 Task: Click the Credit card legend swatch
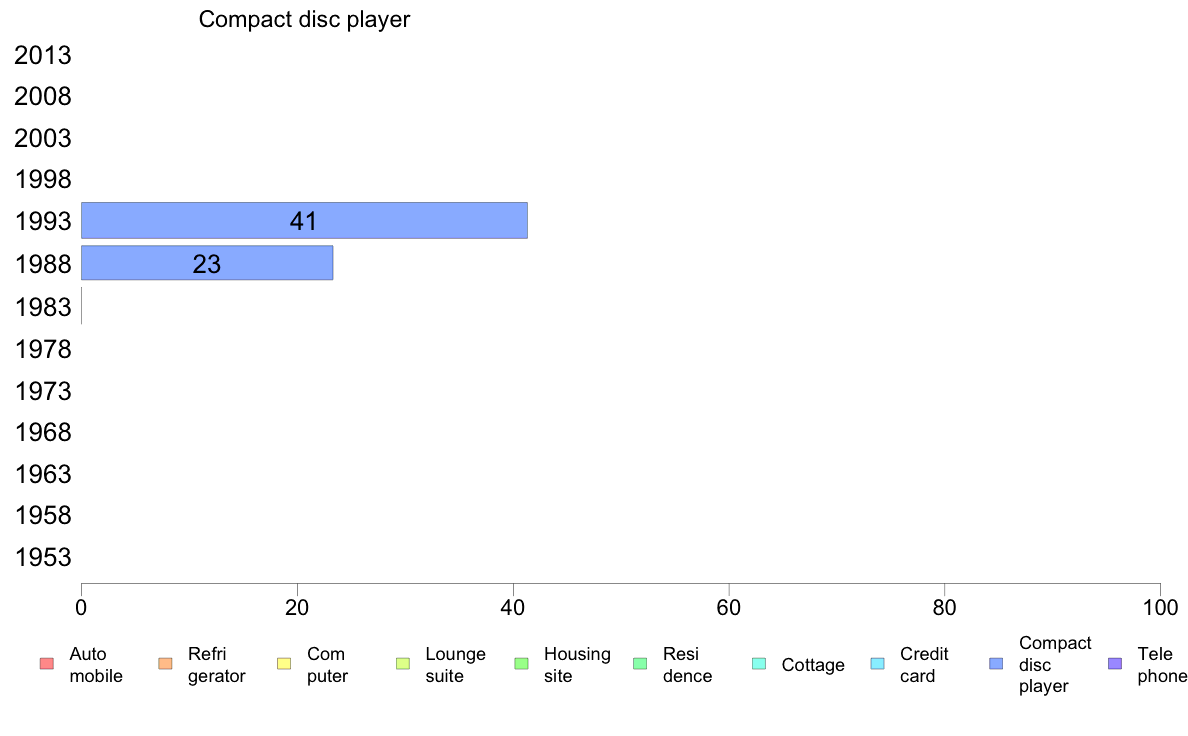click(x=877, y=664)
